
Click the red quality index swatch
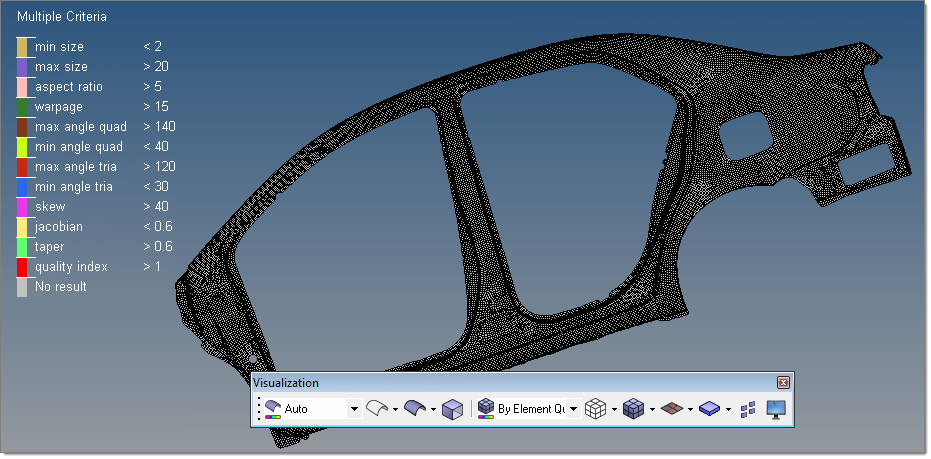(22, 267)
